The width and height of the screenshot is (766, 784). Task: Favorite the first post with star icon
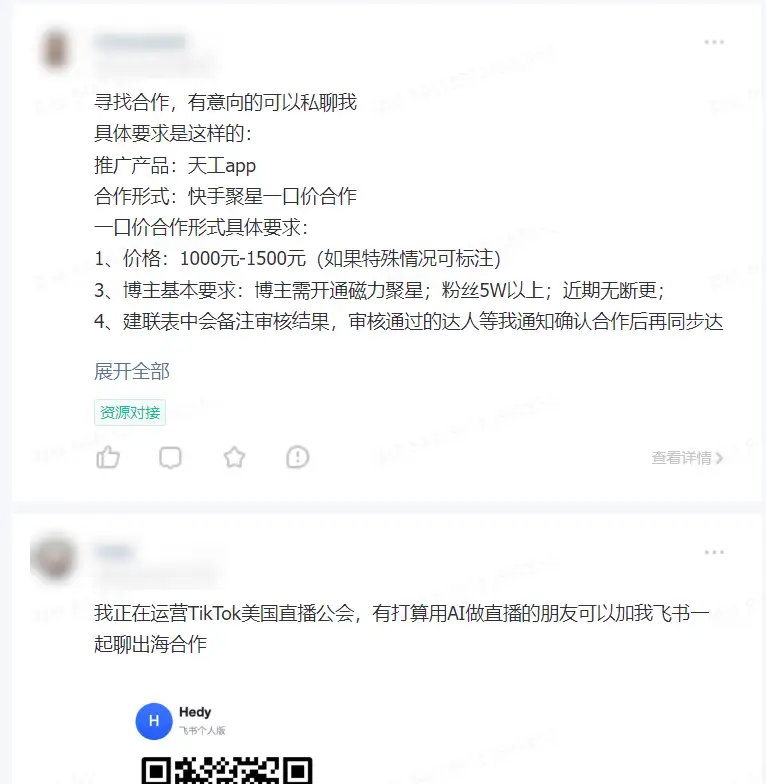pos(234,457)
